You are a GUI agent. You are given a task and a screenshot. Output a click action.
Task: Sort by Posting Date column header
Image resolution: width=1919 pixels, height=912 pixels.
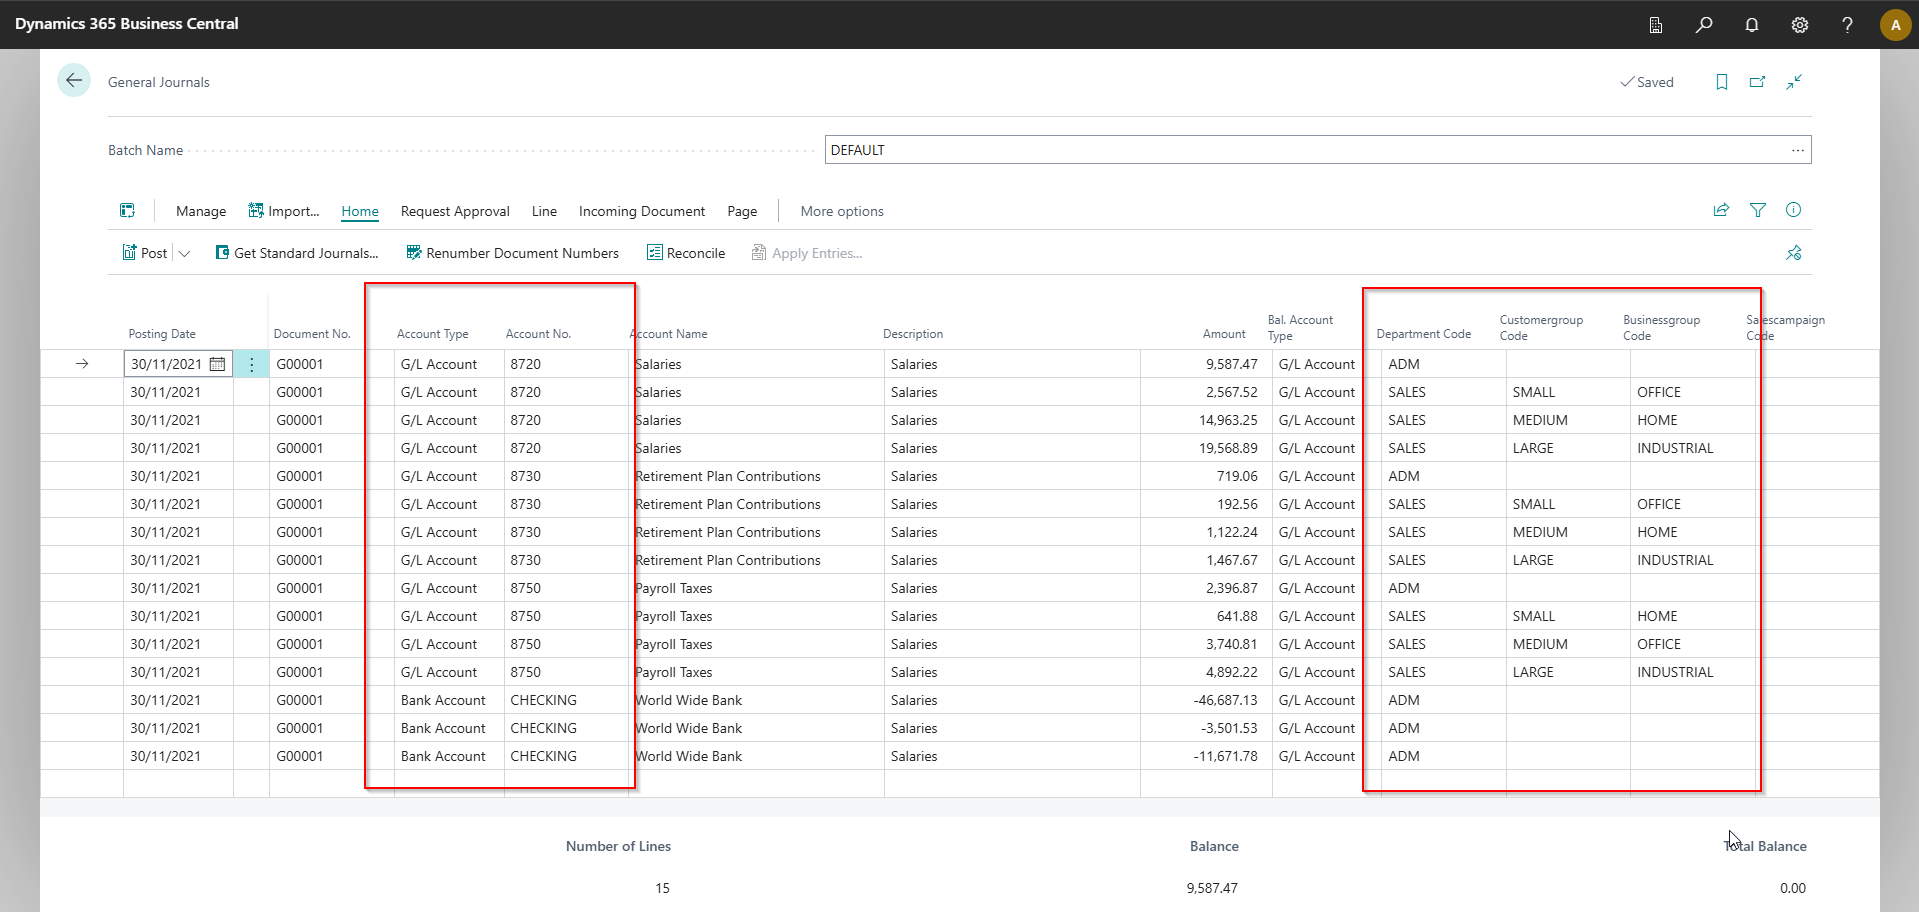(x=162, y=334)
